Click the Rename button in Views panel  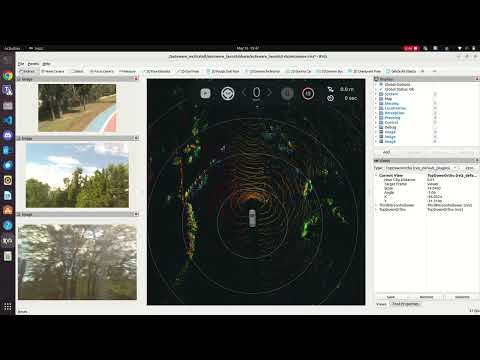462,297
